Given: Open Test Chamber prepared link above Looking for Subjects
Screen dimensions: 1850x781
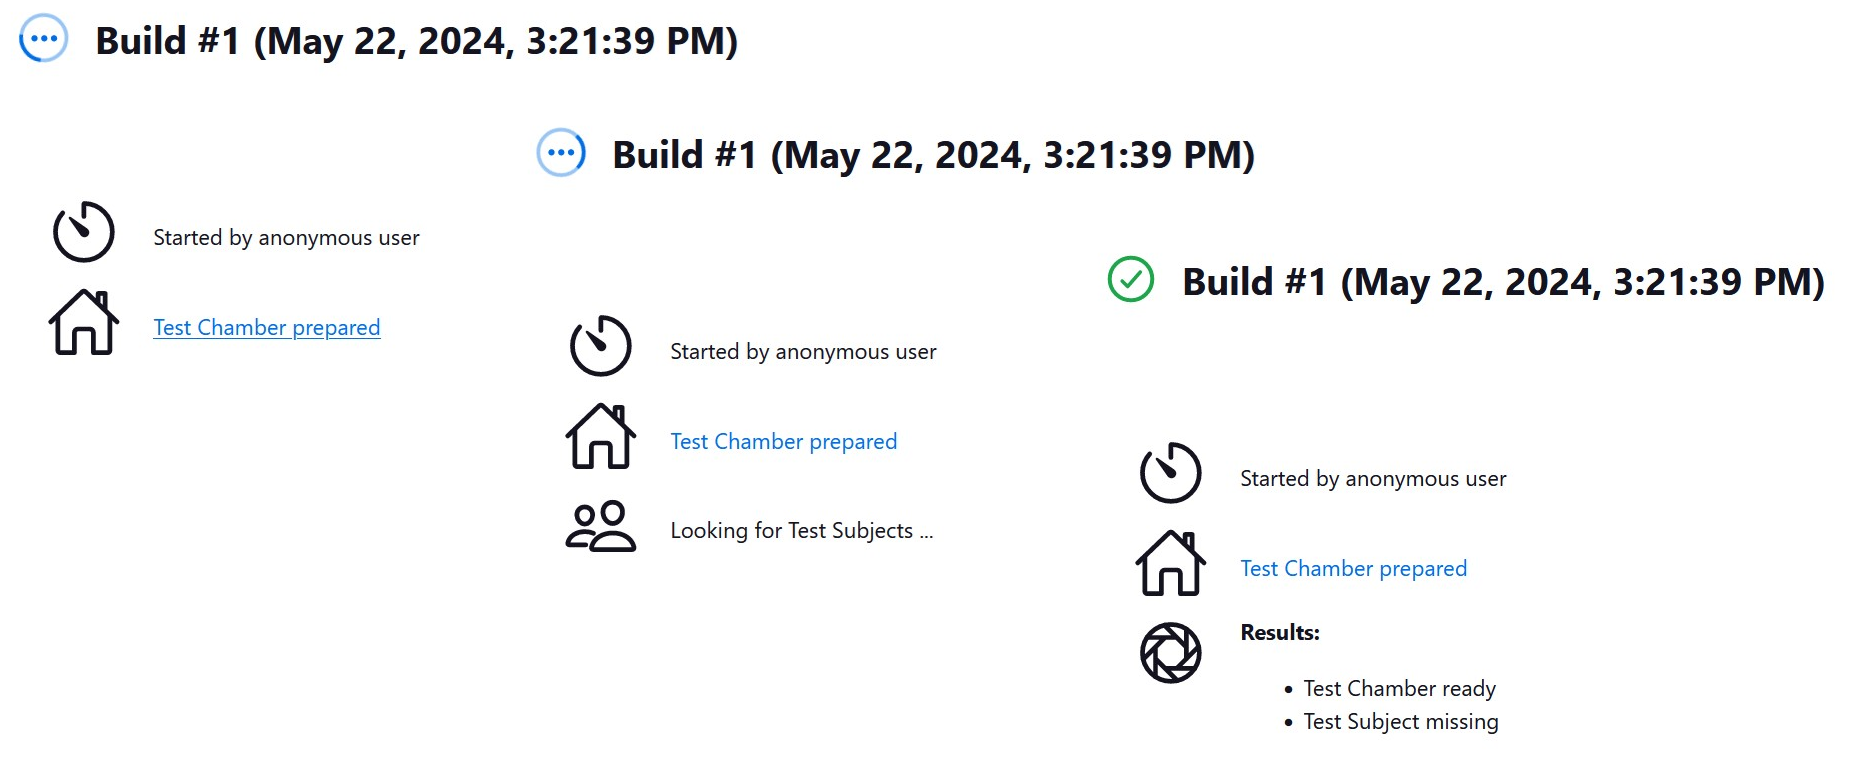Looking at the screenshot, I should click(783, 442).
